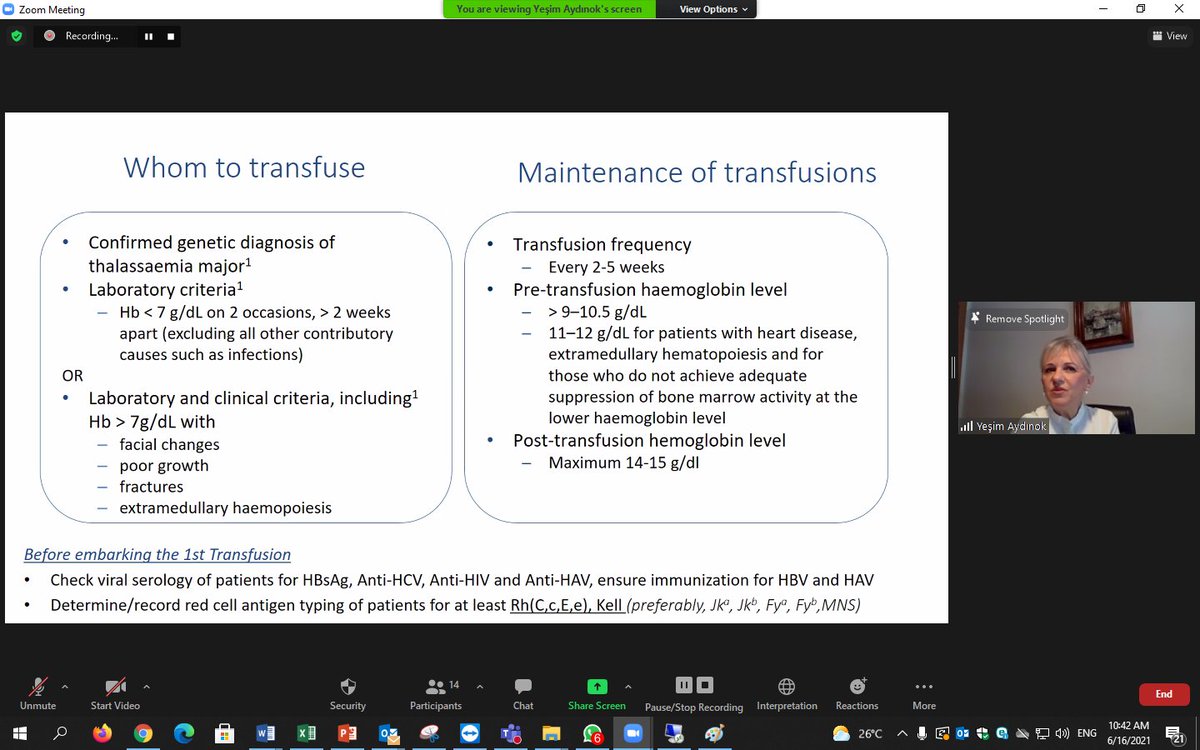The image size is (1200, 750).
Task: Launch Google Chrome from the taskbar
Action: pyautogui.click(x=143, y=733)
